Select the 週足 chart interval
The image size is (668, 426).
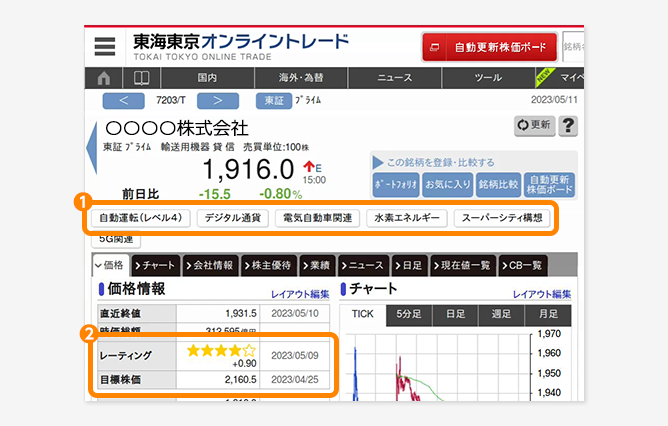501,314
